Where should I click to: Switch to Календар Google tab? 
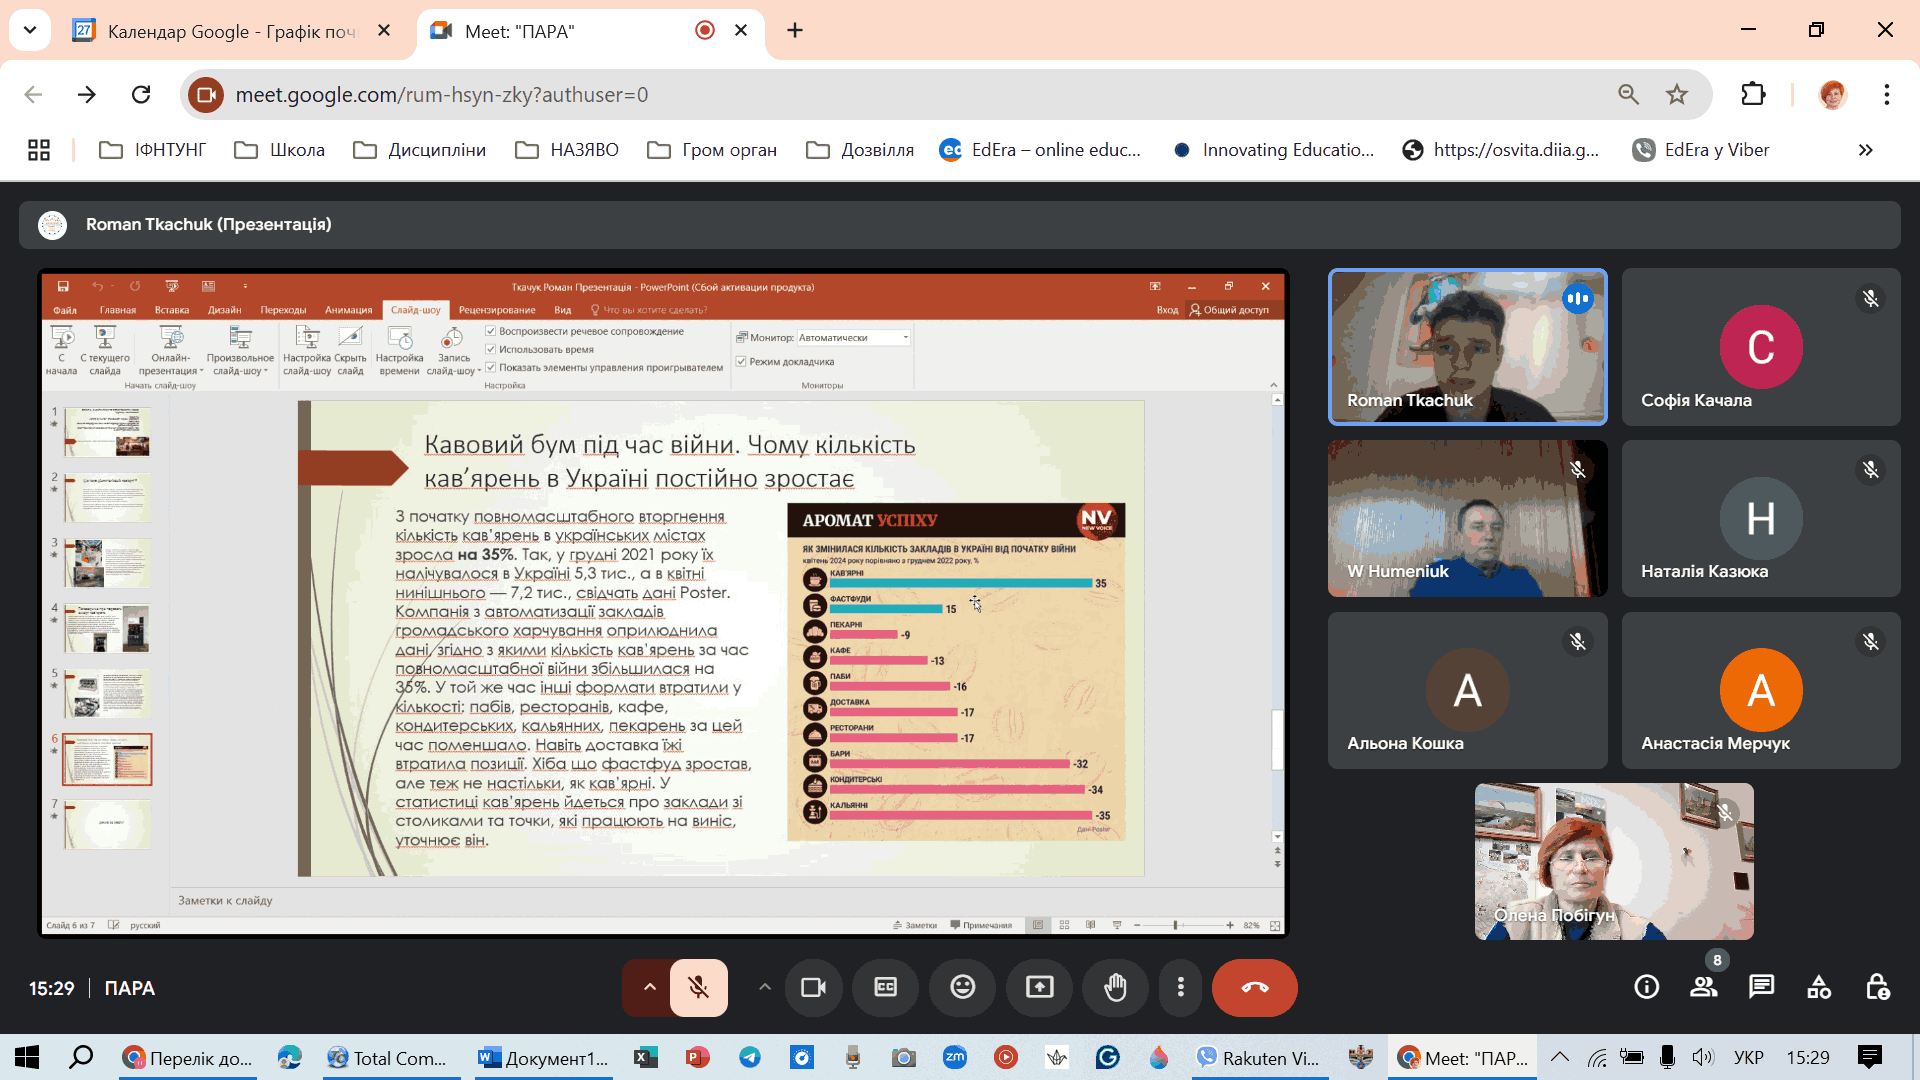coord(230,31)
